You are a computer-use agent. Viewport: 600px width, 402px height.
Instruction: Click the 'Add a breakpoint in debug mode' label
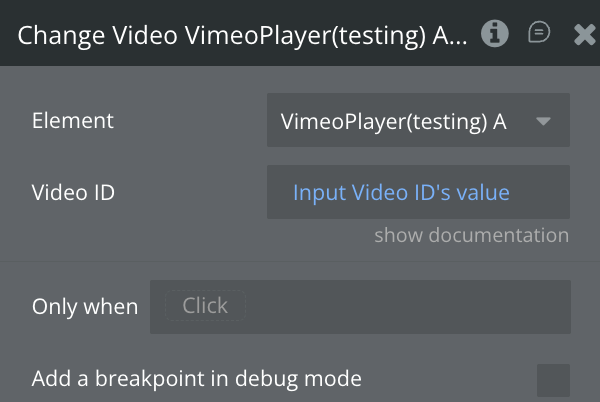coord(196,379)
